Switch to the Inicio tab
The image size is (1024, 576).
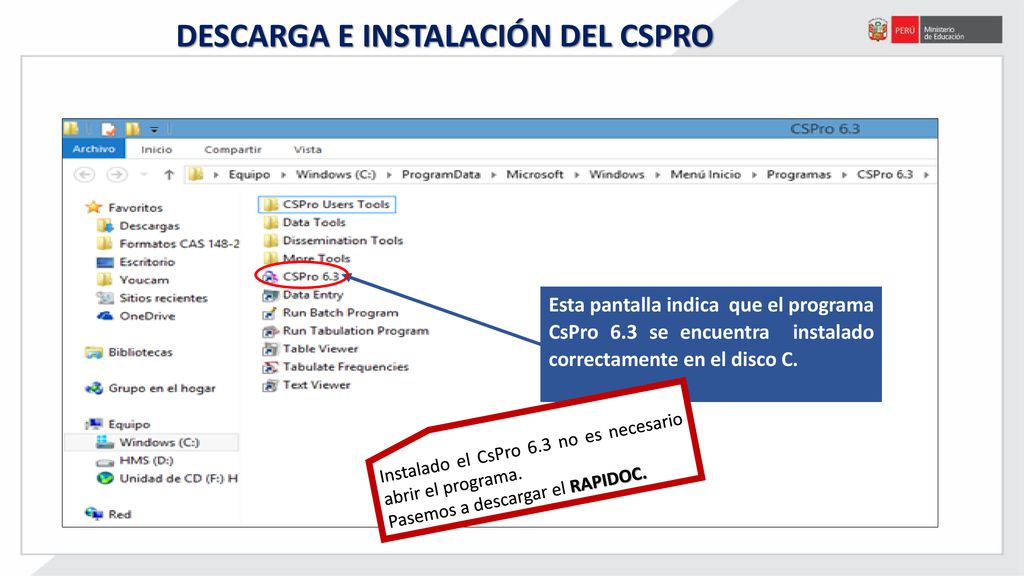point(156,150)
